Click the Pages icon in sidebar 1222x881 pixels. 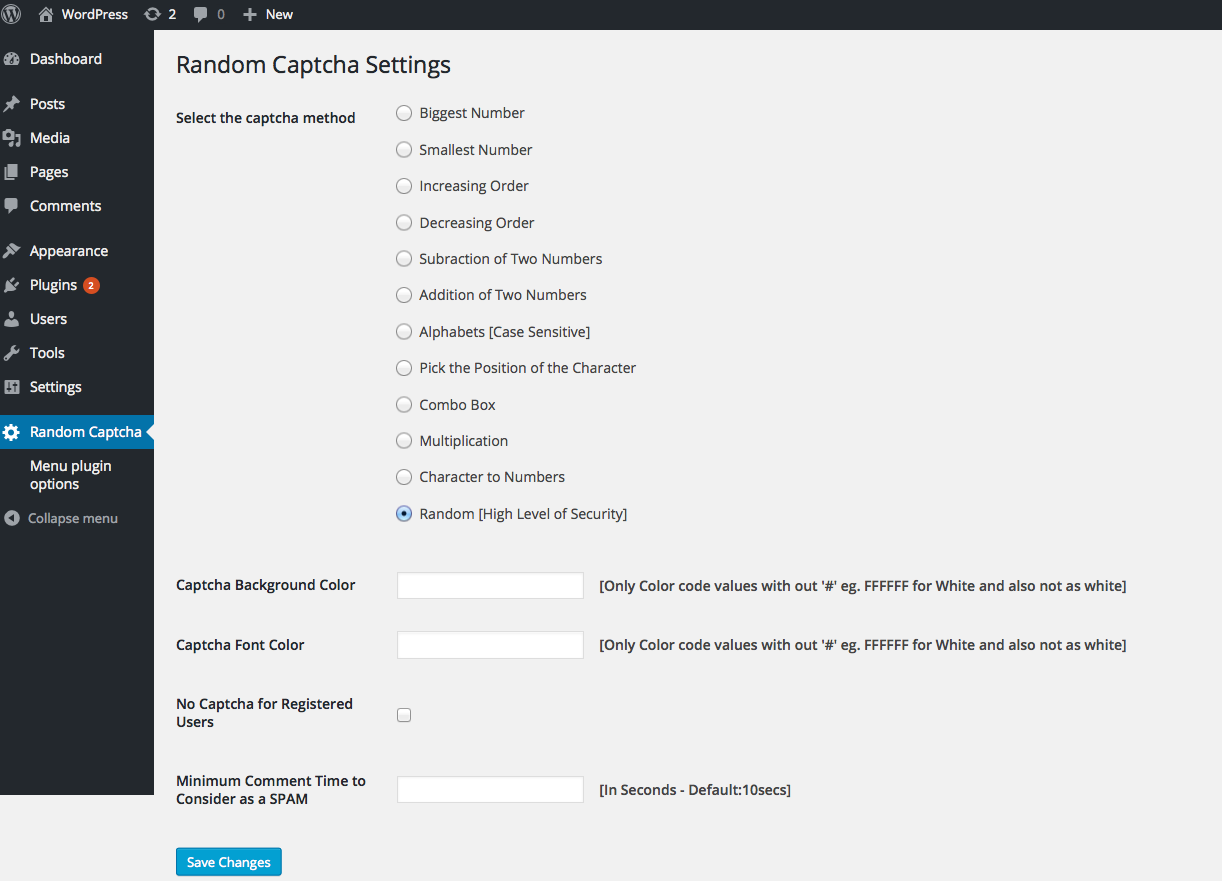(11, 172)
